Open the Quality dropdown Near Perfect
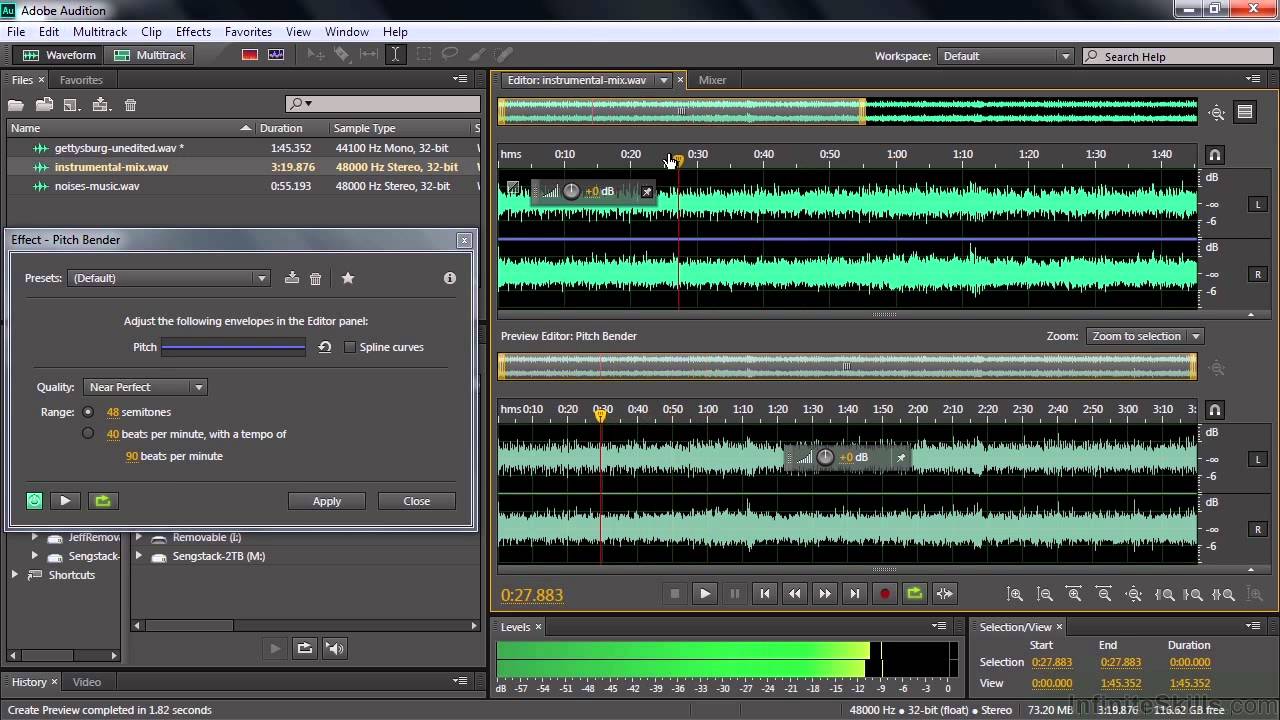This screenshot has width=1280, height=720. point(145,387)
